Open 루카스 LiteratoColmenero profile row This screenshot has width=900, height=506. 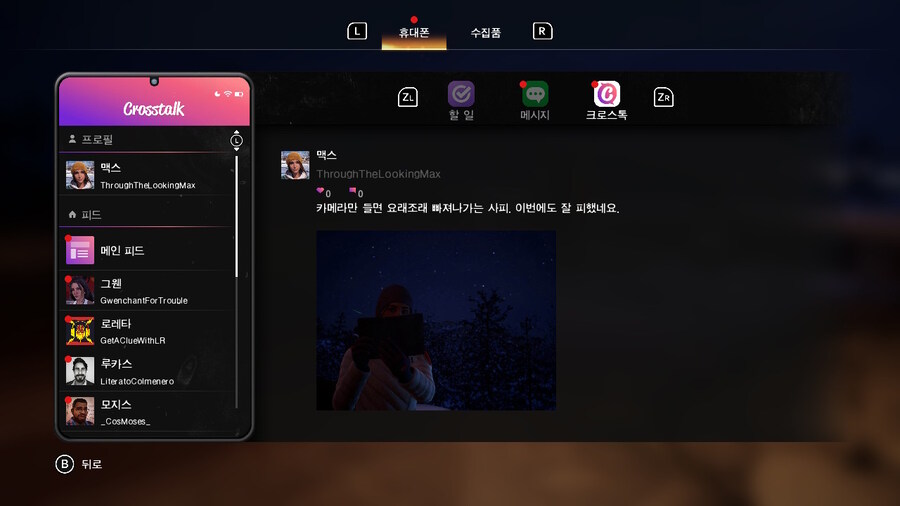click(x=148, y=371)
